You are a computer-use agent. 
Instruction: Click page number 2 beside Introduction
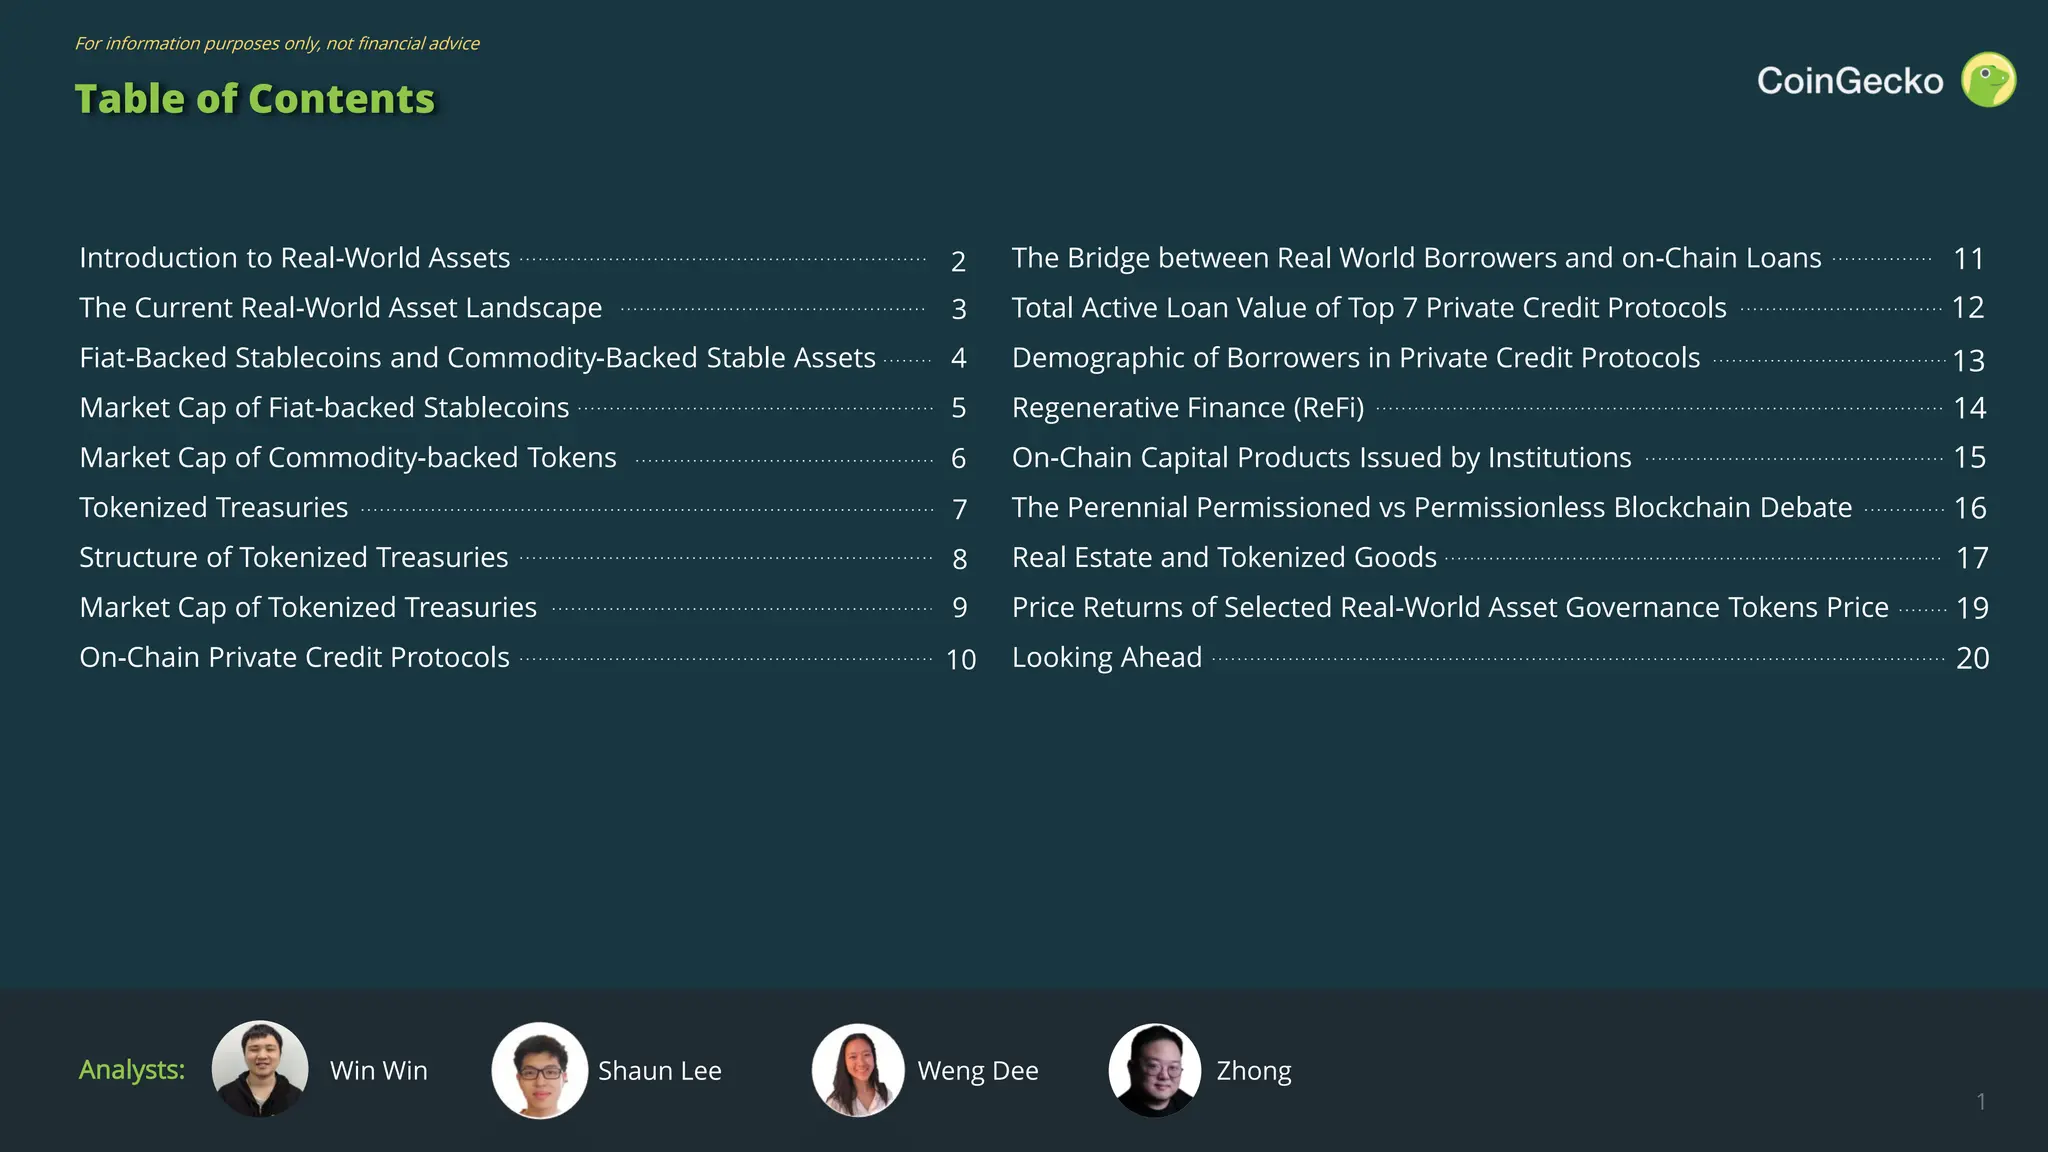(x=958, y=261)
